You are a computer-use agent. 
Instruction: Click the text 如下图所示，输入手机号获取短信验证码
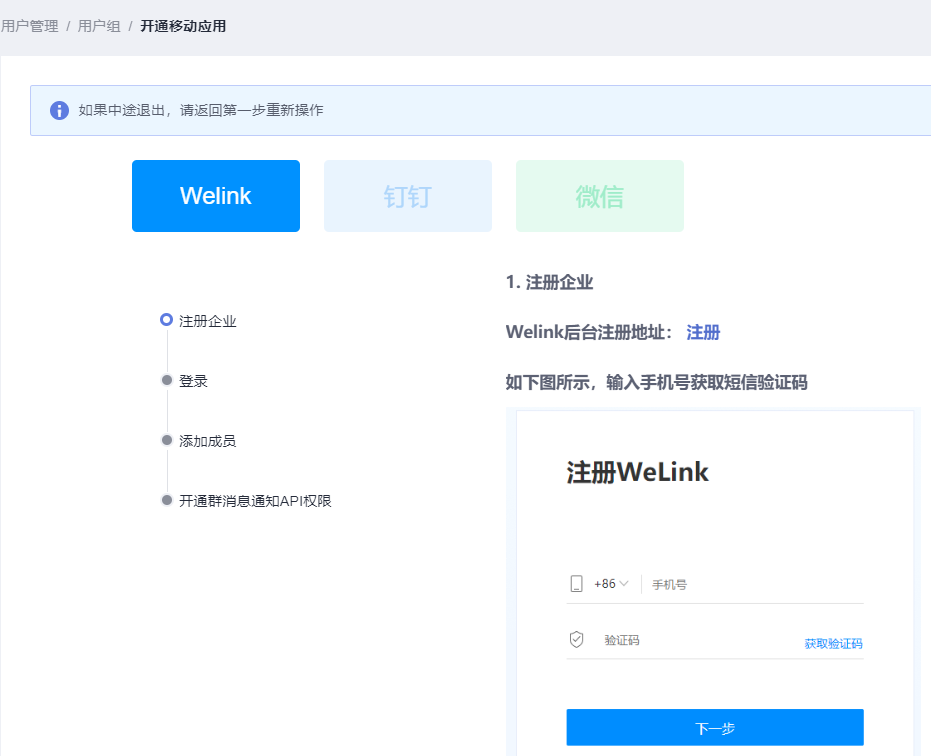pyautogui.click(x=657, y=382)
